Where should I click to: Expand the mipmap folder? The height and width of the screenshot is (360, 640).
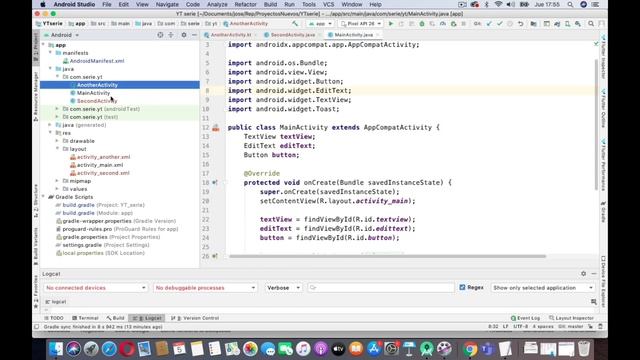point(57,181)
